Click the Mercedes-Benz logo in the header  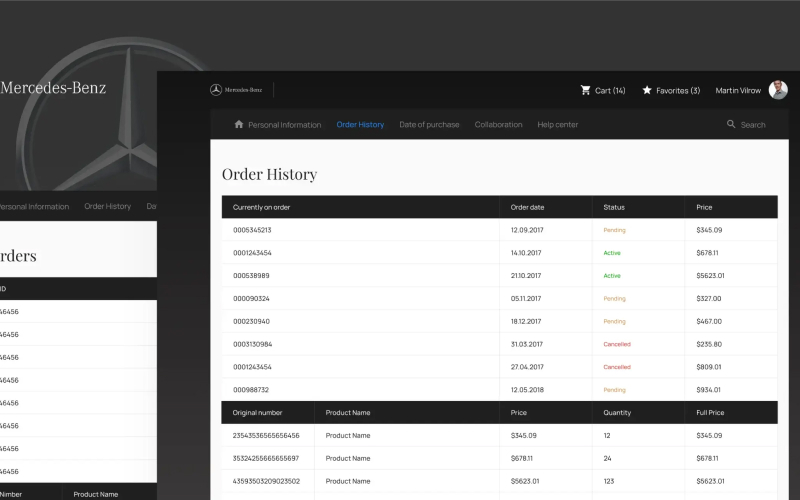[236, 90]
